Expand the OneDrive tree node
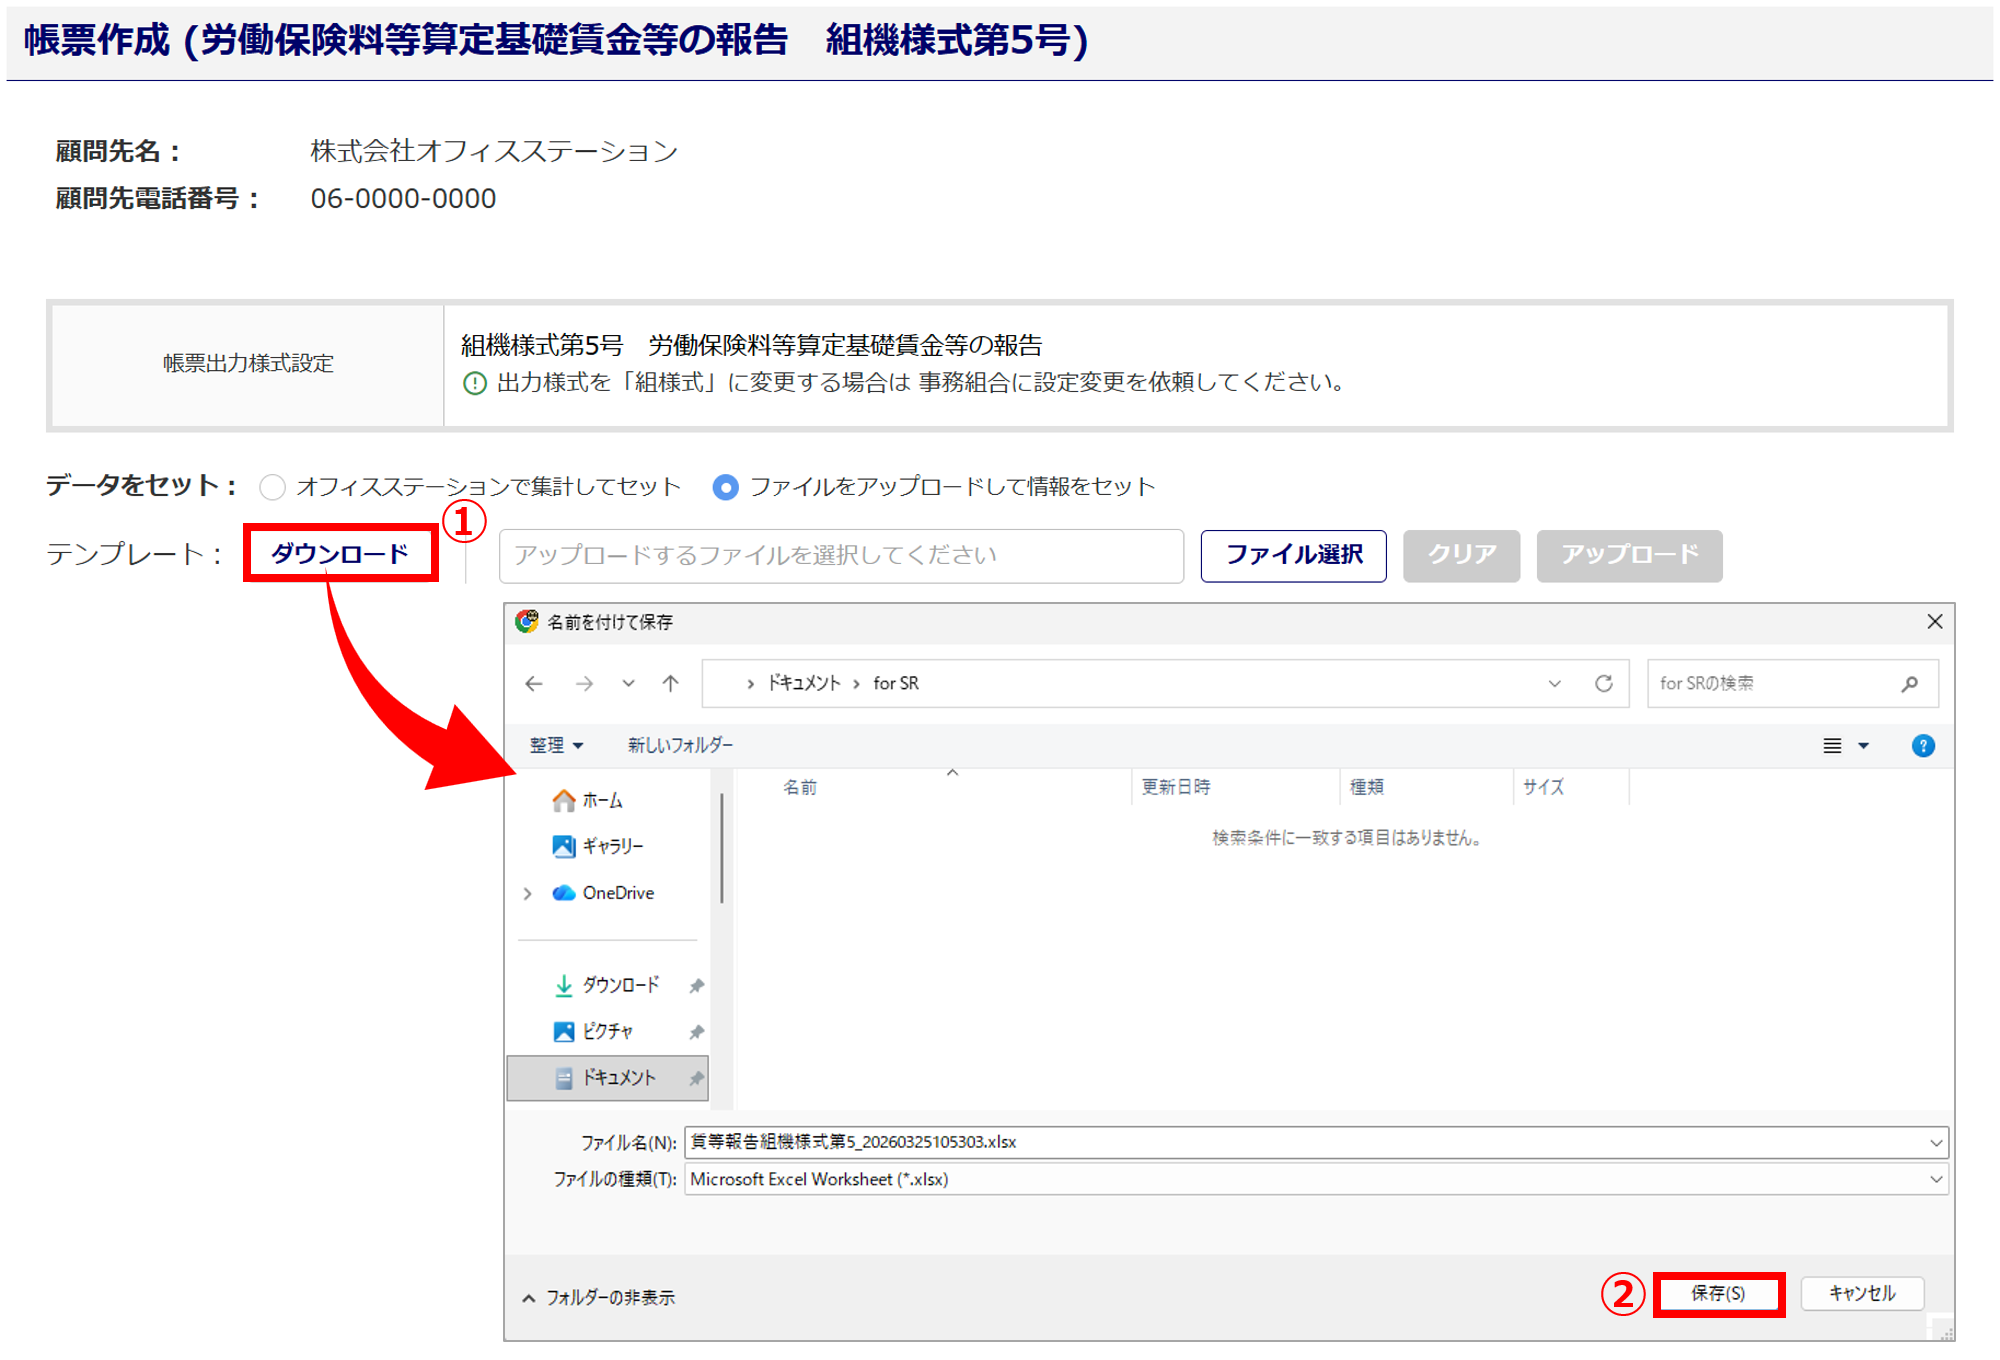This screenshot has width=2000, height=1360. pyautogui.click(x=528, y=893)
